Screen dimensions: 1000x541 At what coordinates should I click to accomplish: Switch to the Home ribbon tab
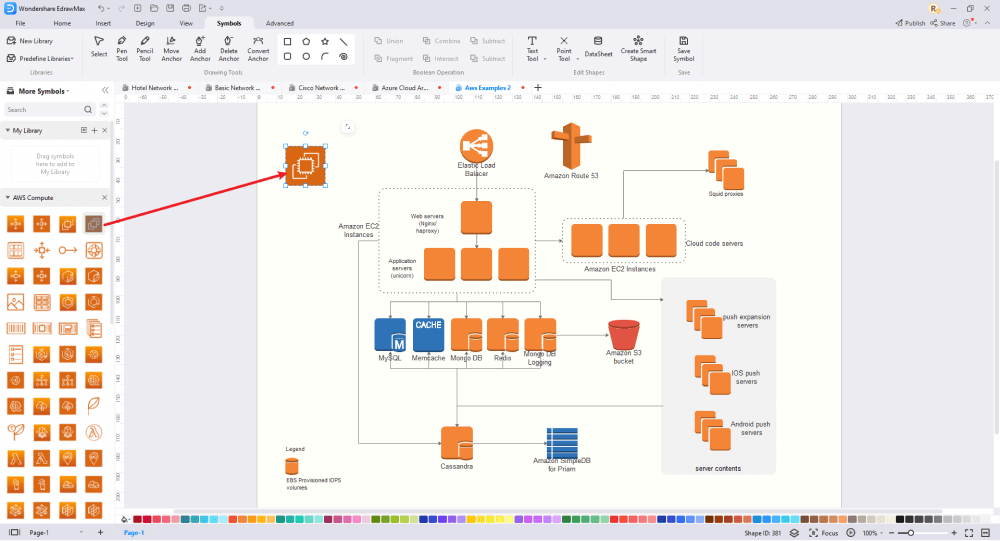pyautogui.click(x=62, y=23)
